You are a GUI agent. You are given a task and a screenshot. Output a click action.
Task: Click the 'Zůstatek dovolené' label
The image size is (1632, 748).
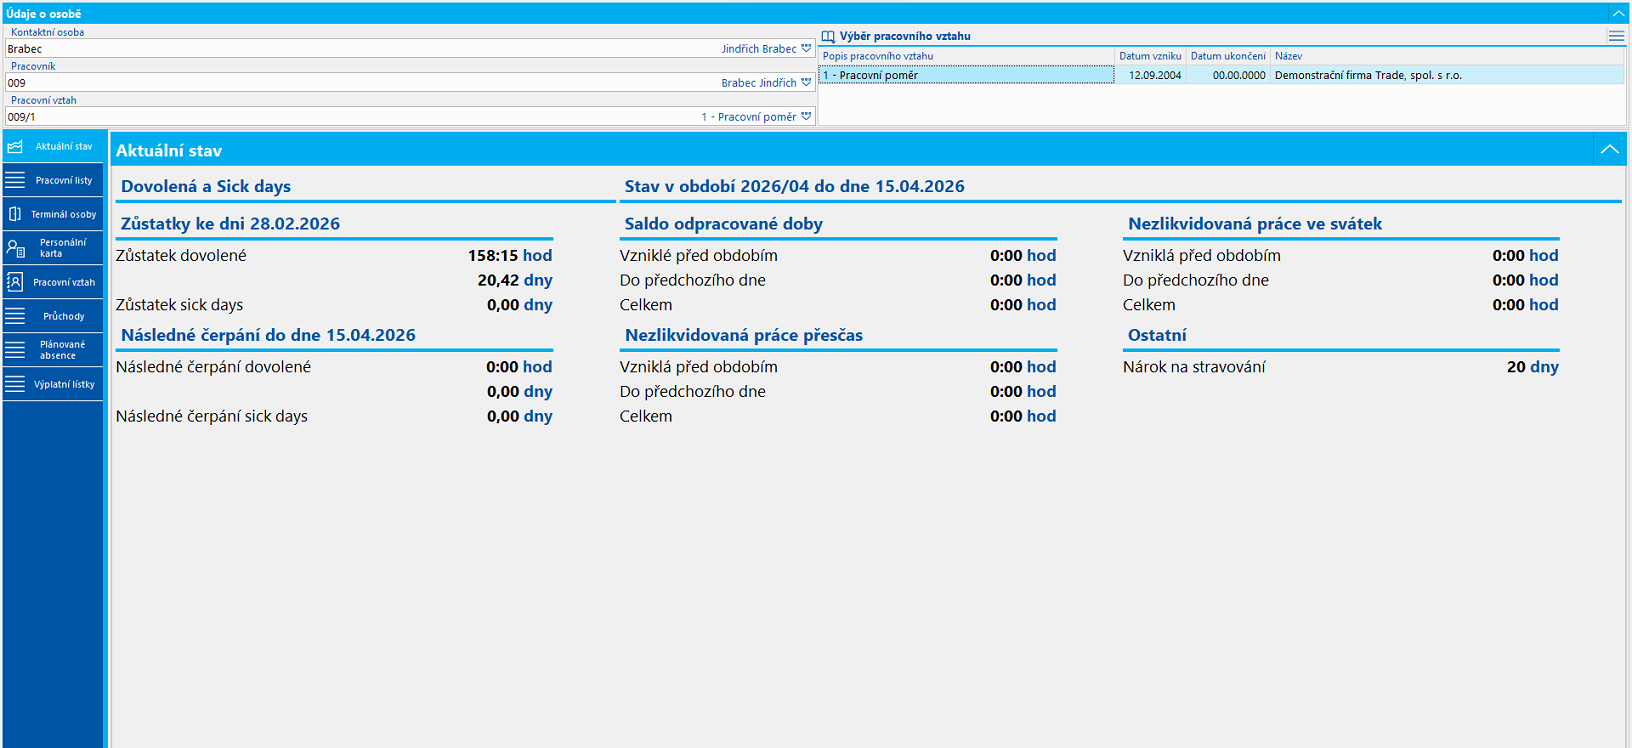[181, 255]
